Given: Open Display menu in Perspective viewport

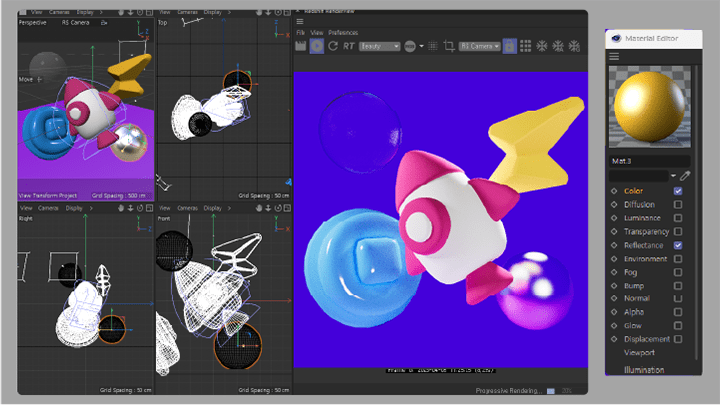Looking at the screenshot, I should tap(85, 12).
